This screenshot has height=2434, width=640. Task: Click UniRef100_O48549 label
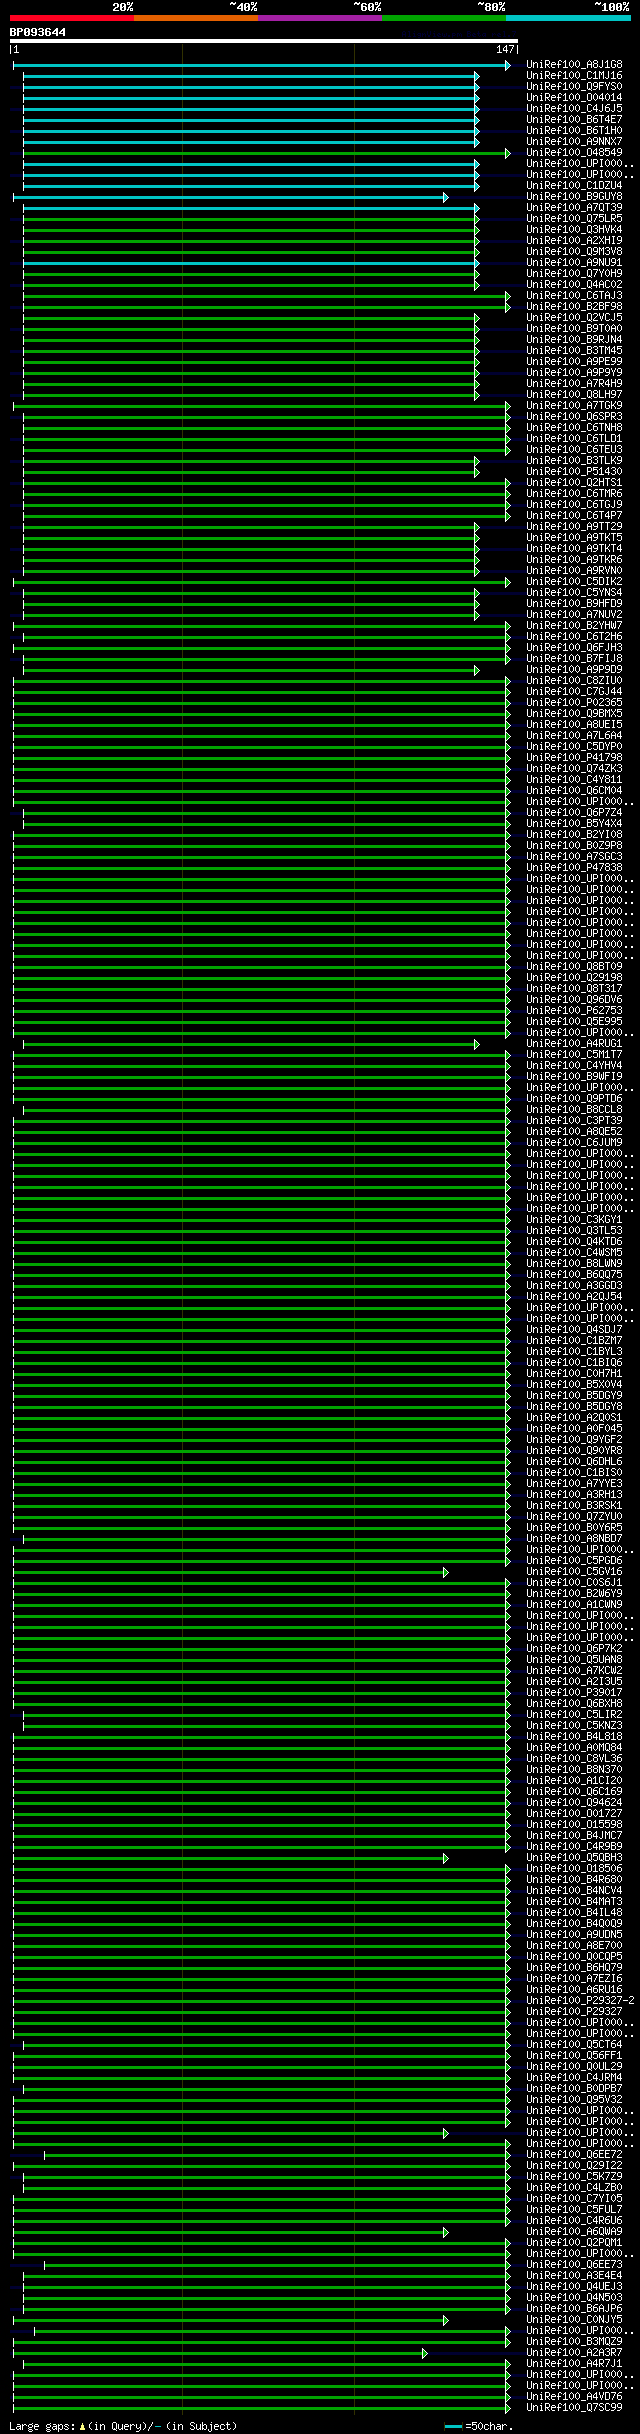pyautogui.click(x=574, y=153)
